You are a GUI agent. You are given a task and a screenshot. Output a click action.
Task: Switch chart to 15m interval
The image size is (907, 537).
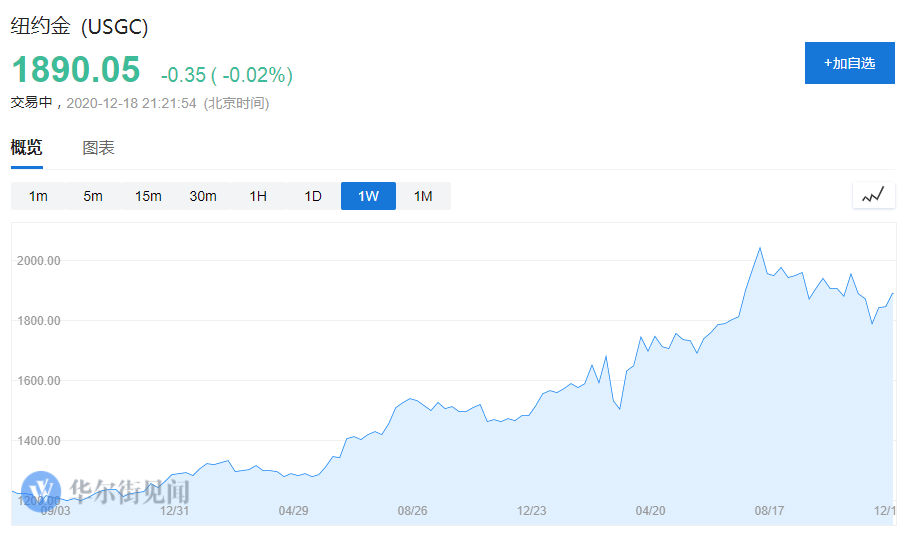coord(148,196)
